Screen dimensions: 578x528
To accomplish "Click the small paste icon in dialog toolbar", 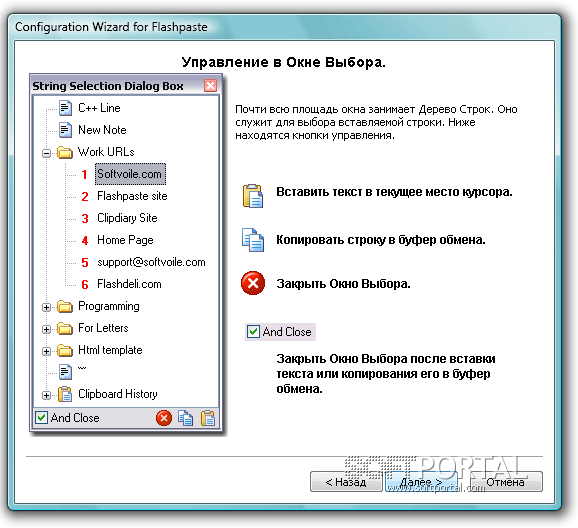I will point(208,418).
